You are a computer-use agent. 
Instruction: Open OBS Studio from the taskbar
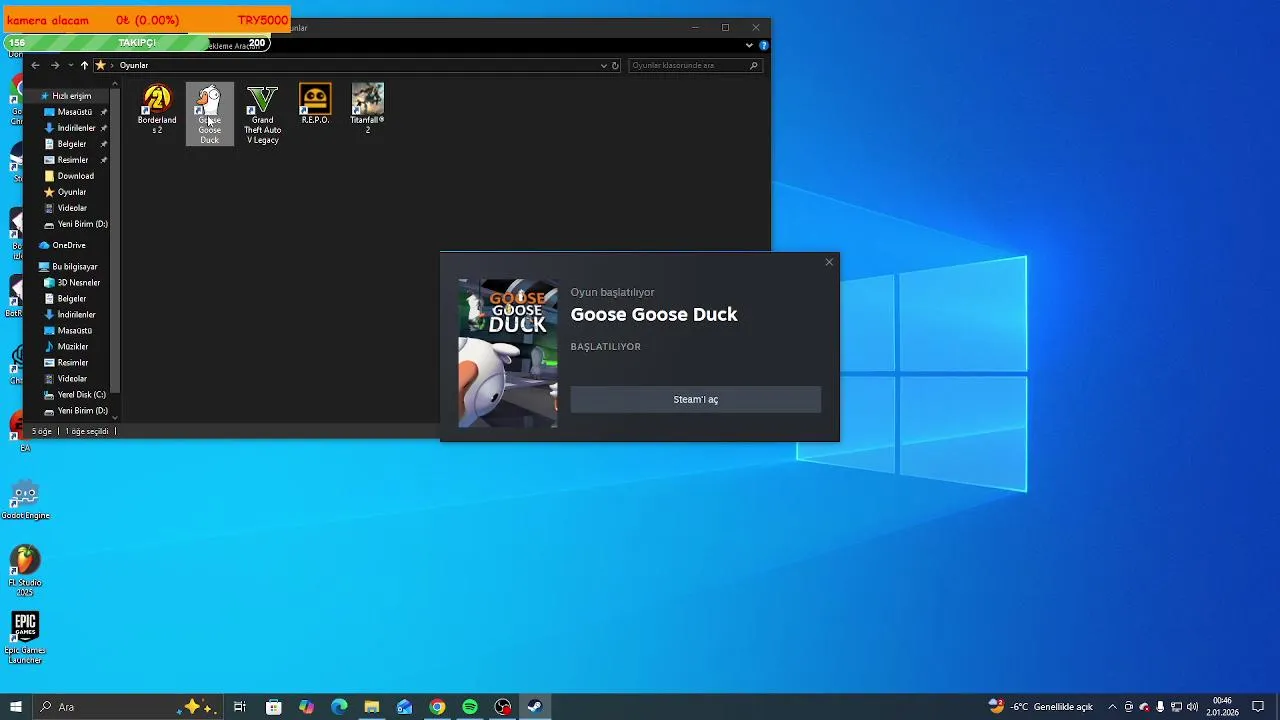tap(502, 707)
